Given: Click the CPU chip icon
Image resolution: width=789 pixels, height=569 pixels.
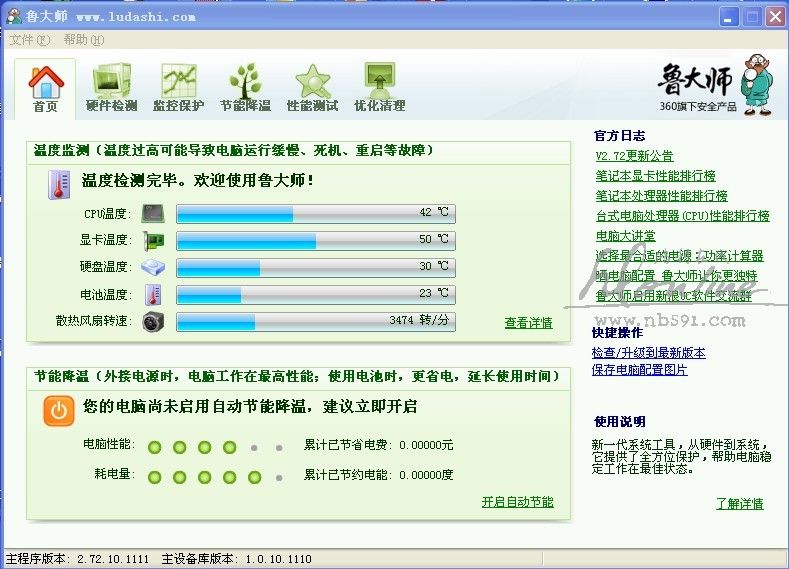Looking at the screenshot, I should click(x=153, y=213).
